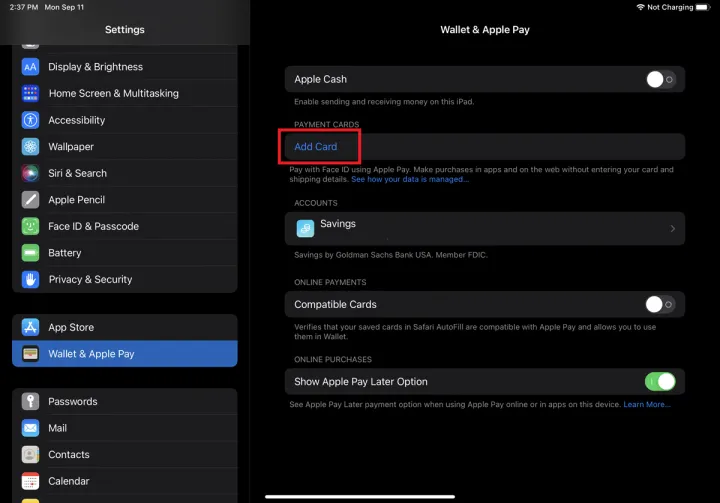Tap the Wi-Fi status icon
The image size is (720, 503).
tap(640, 7)
